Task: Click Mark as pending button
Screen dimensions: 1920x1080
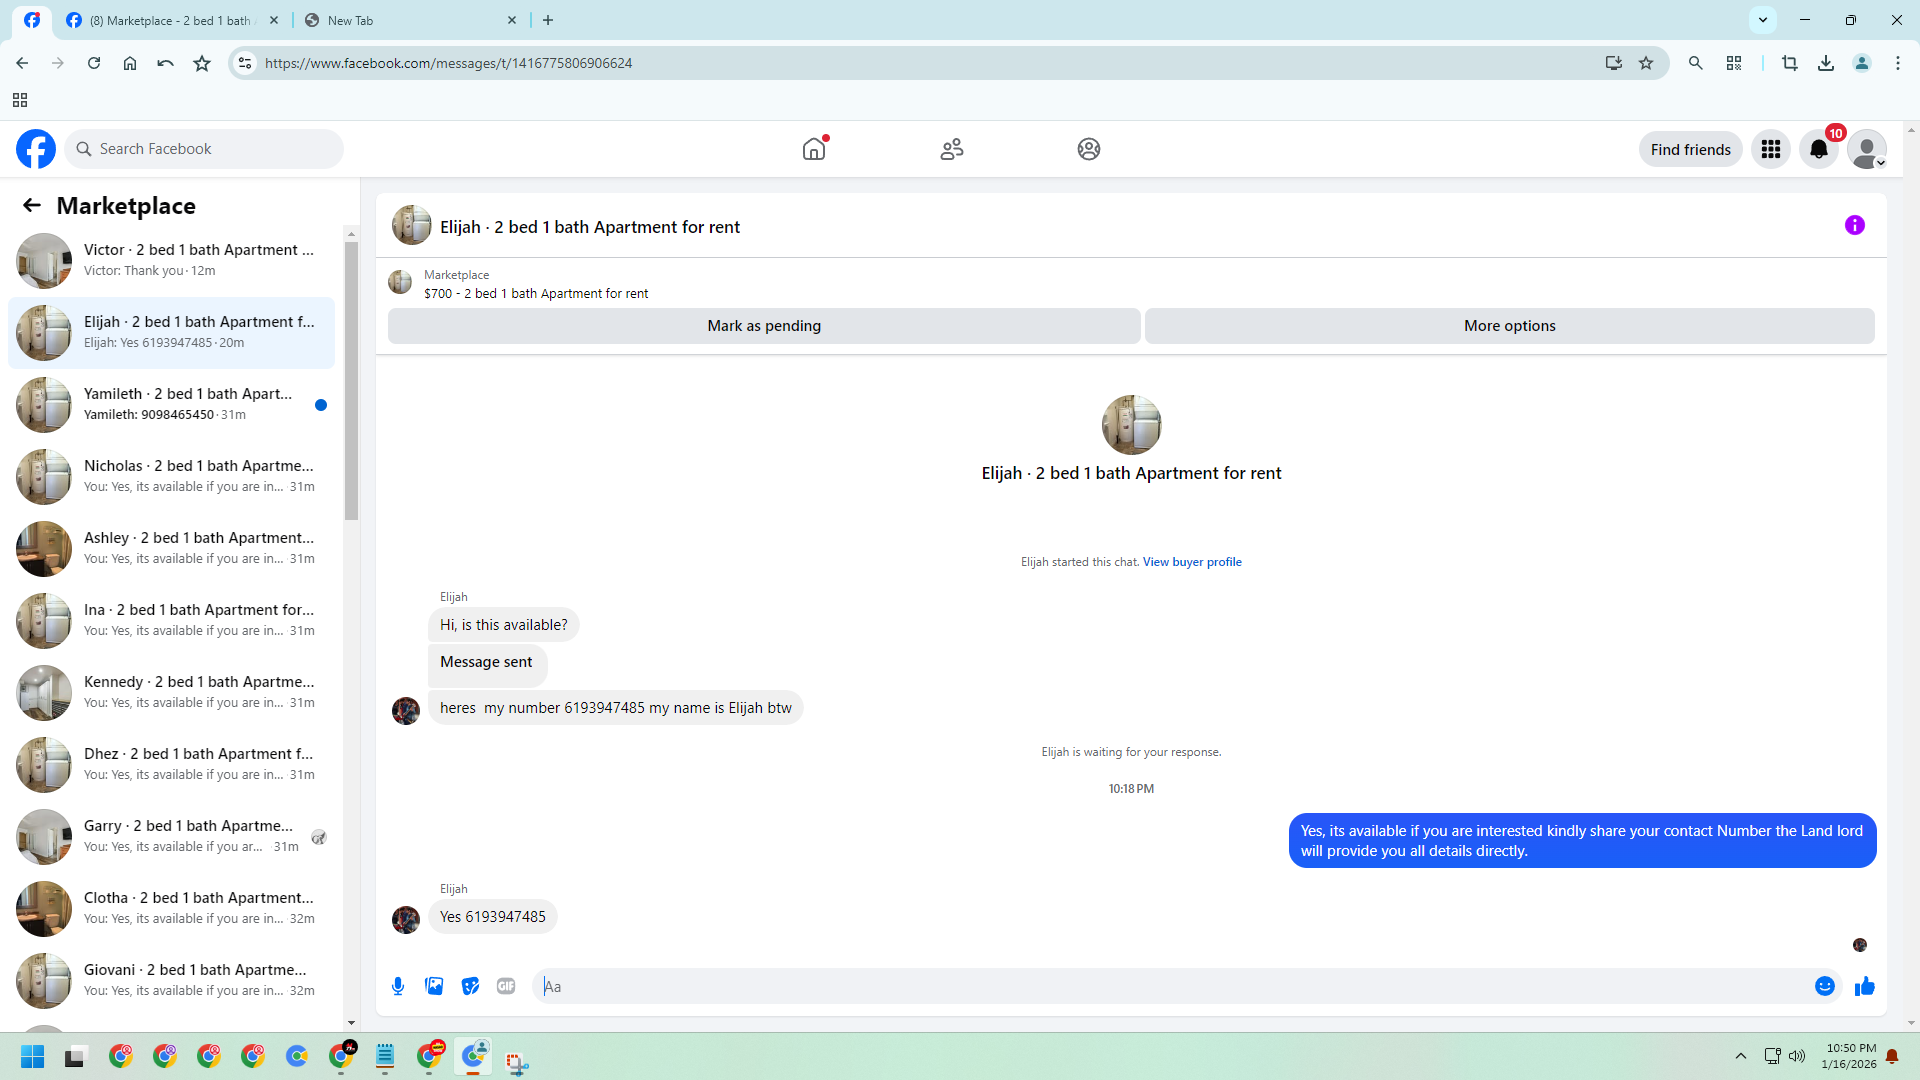Action: click(763, 326)
